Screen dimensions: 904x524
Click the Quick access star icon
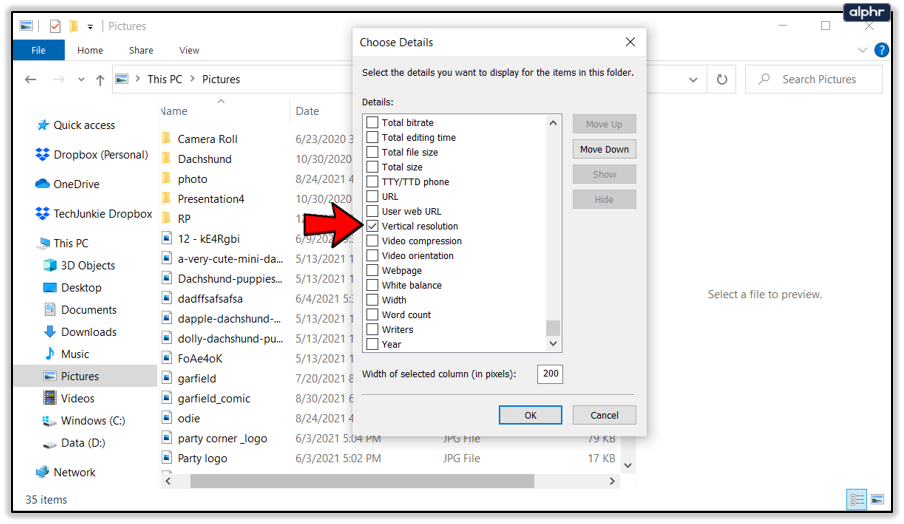43,125
